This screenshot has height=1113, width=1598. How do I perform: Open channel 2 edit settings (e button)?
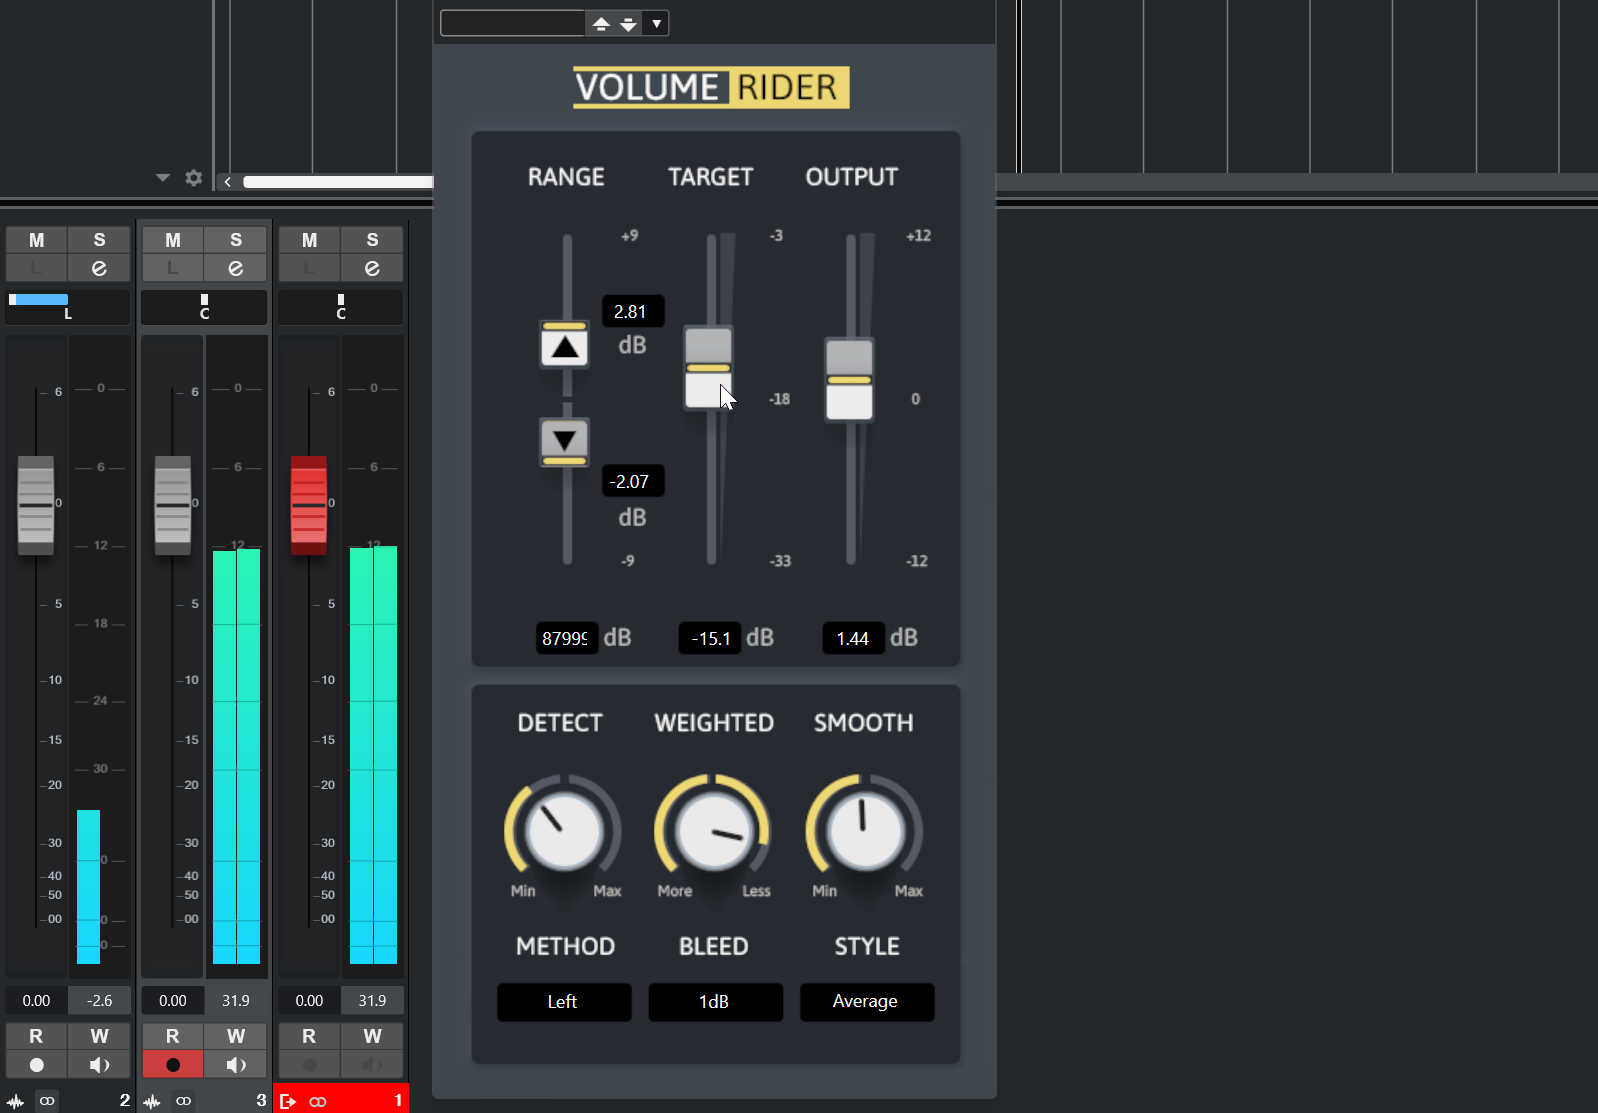click(99, 268)
